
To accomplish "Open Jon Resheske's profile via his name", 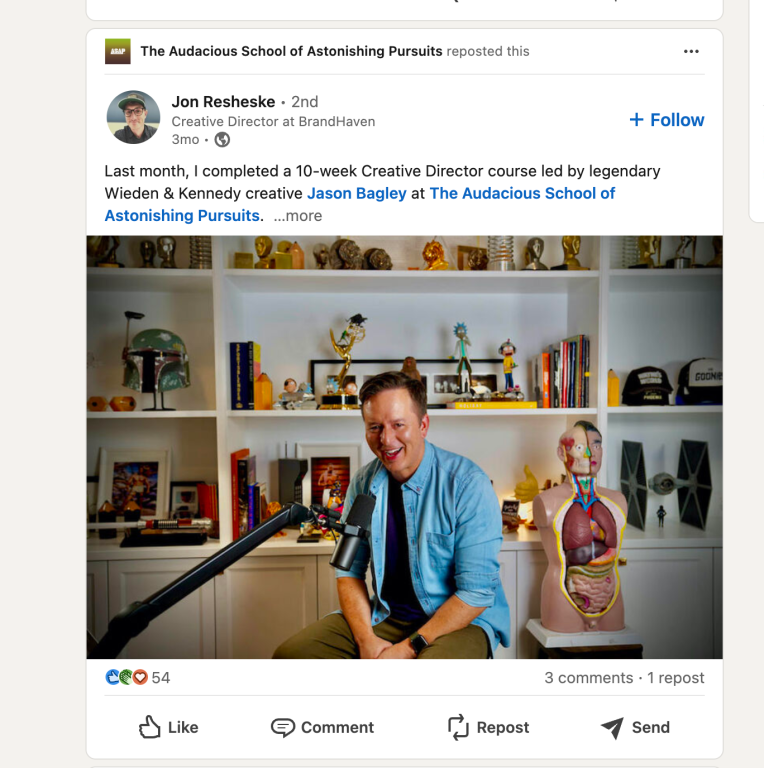I will [224, 101].
